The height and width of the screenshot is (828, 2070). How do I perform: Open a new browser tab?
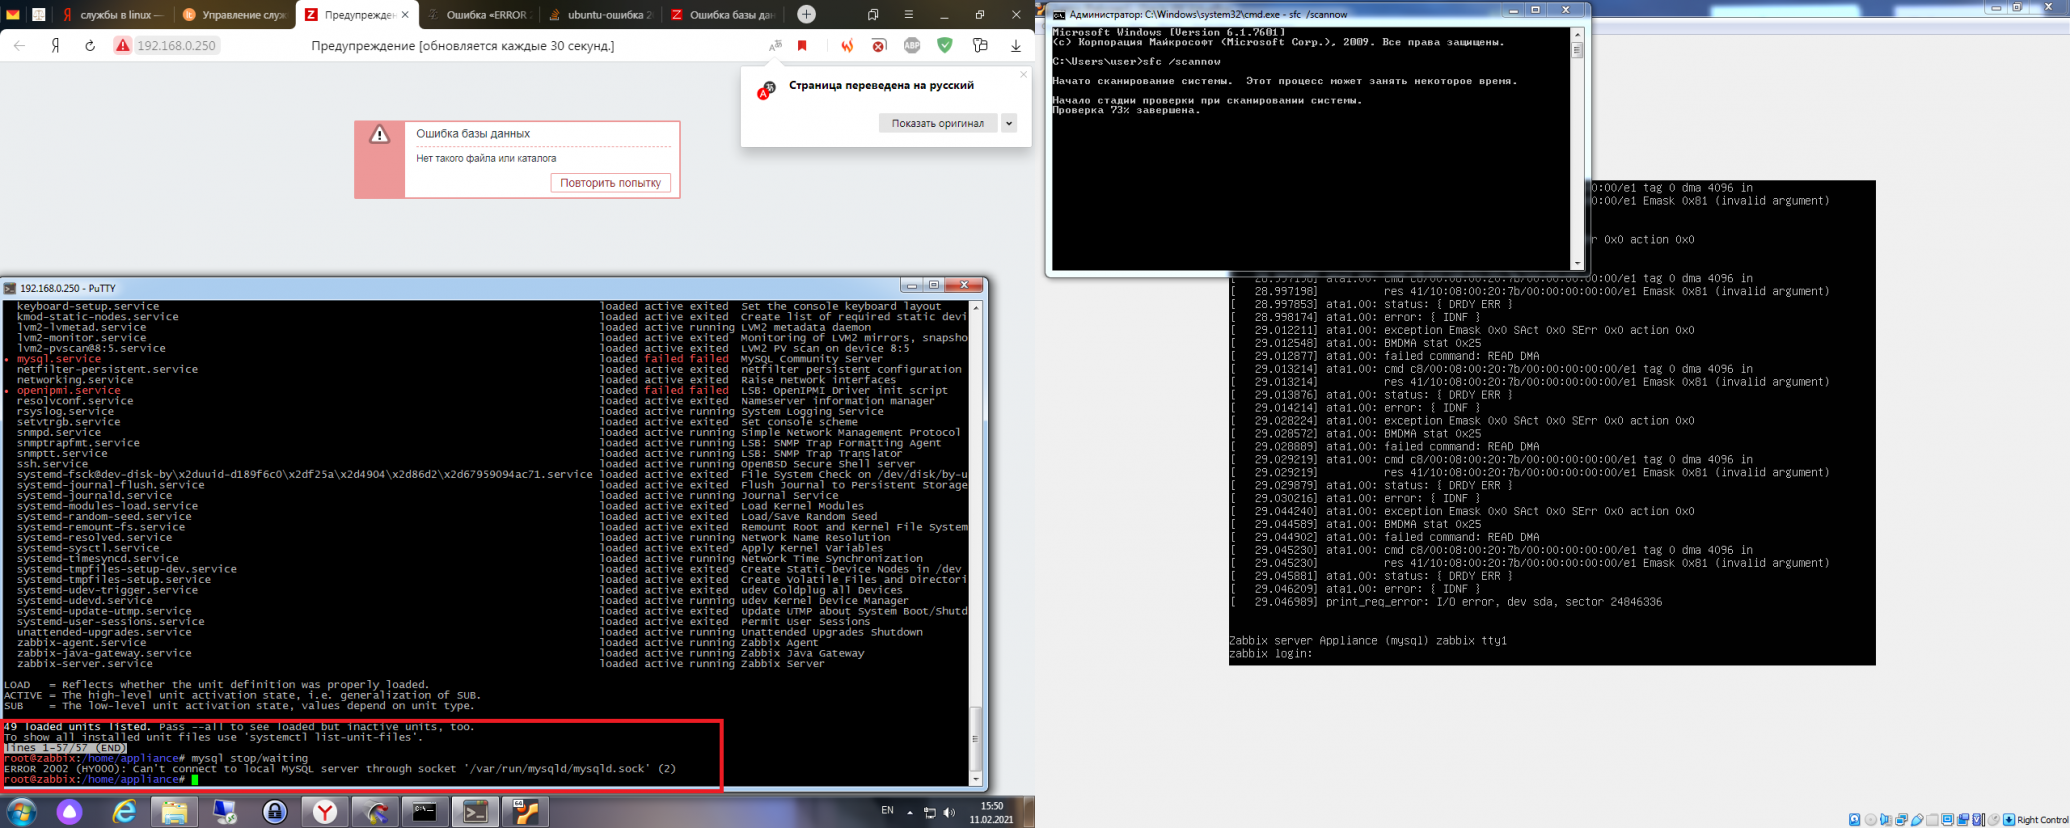pyautogui.click(x=807, y=14)
